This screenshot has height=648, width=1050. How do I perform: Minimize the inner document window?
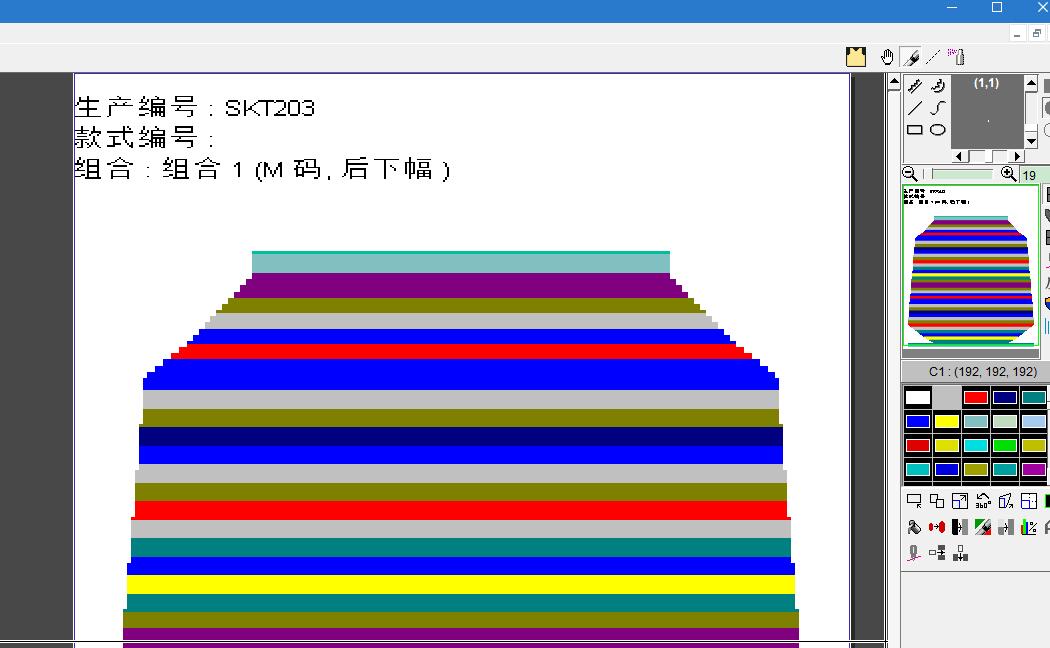(1017, 33)
